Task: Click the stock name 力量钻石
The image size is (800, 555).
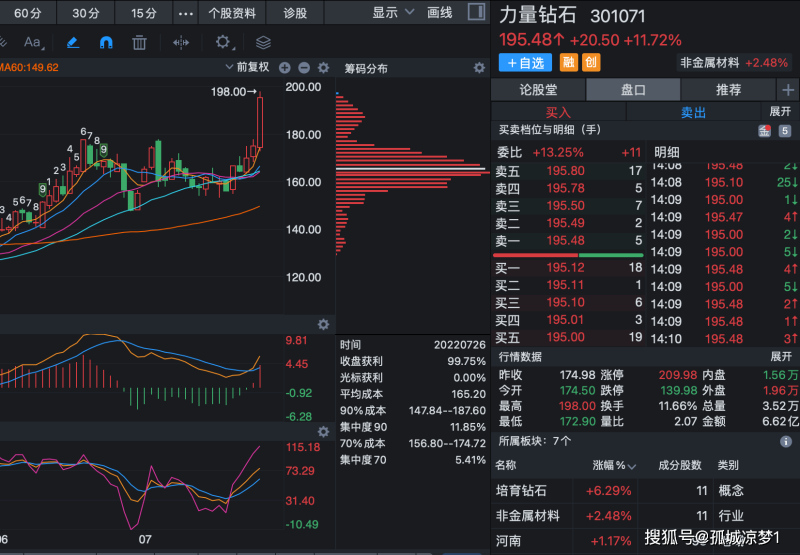Action: click(x=538, y=15)
